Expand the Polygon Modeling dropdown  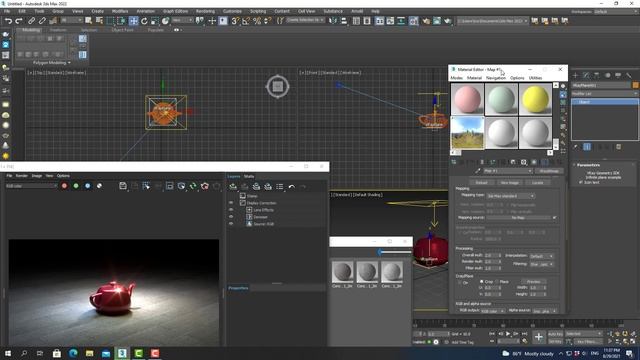click(51, 63)
